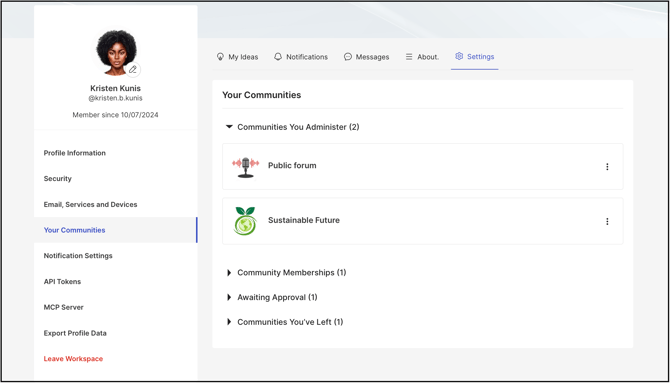Switch to Messages tab
The width and height of the screenshot is (670, 383).
point(367,57)
